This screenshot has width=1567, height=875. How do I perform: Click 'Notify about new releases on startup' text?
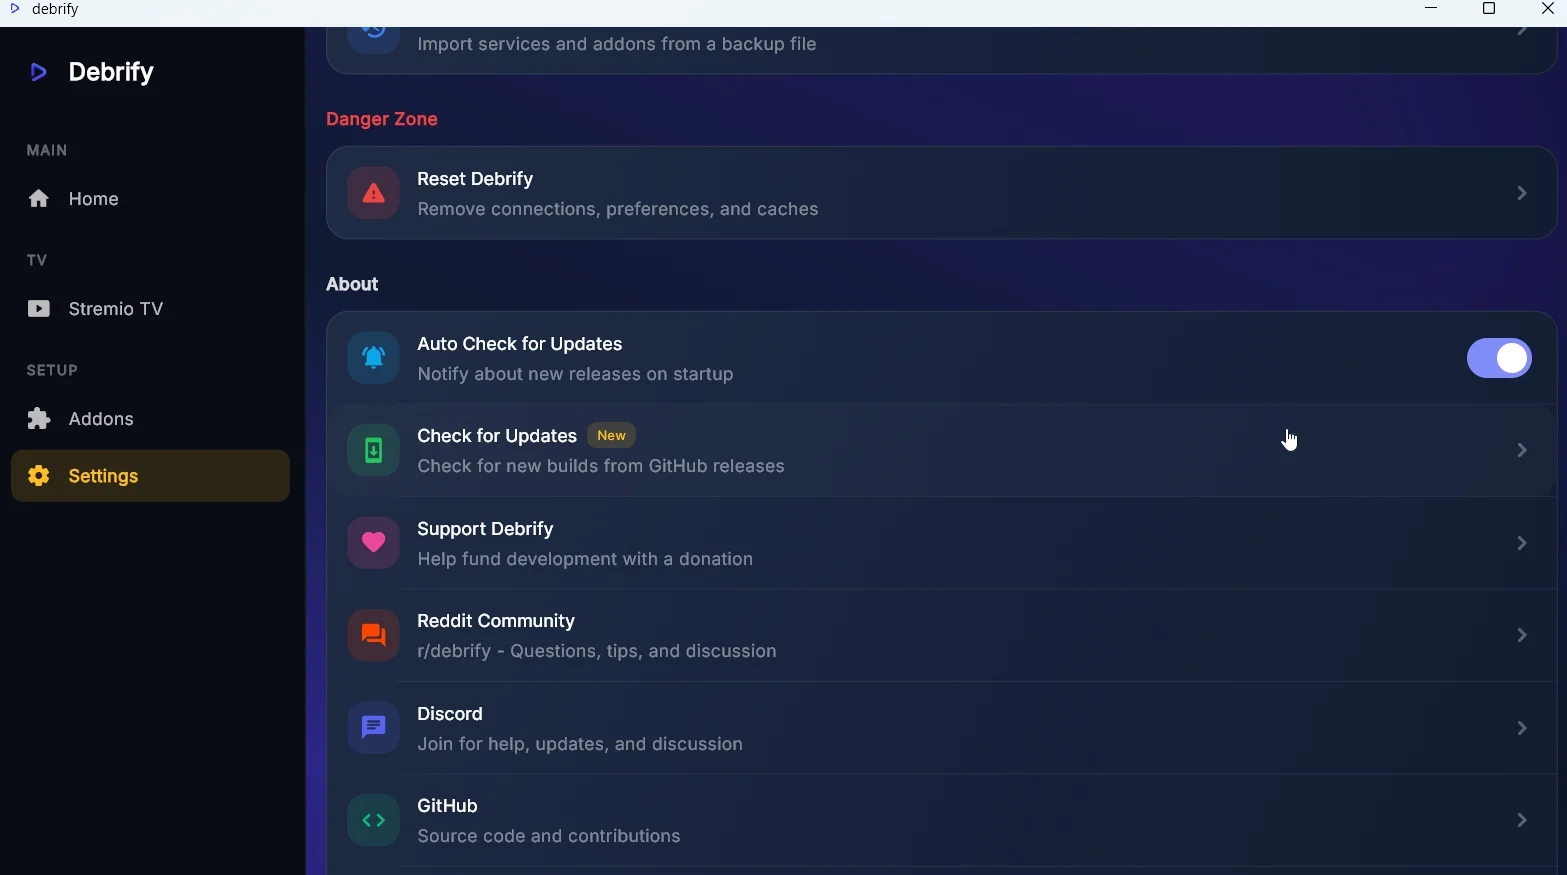[576, 376]
